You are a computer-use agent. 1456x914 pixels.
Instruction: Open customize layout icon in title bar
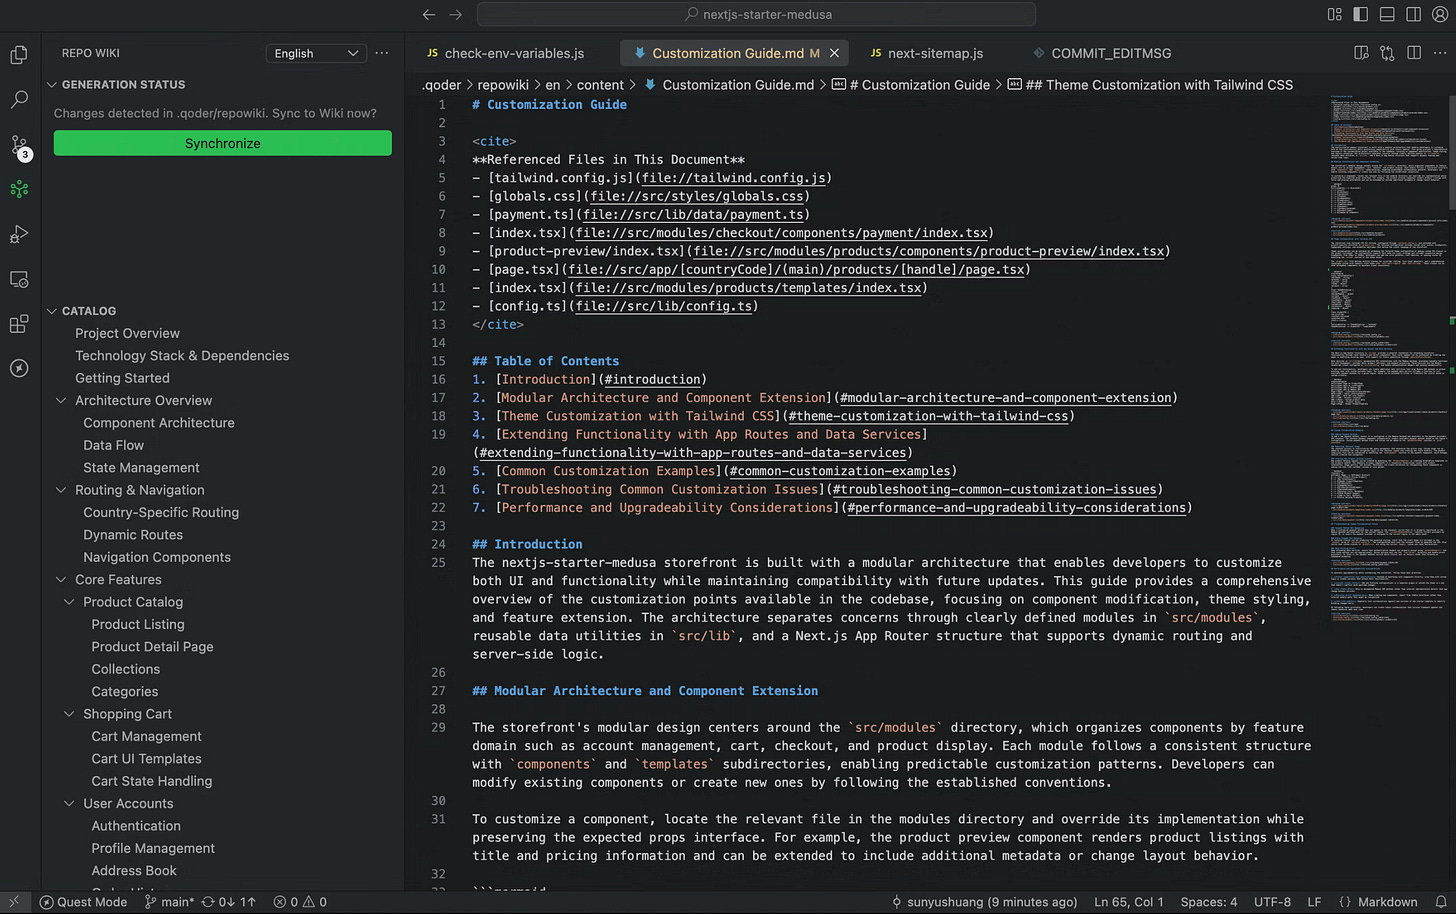point(1335,14)
